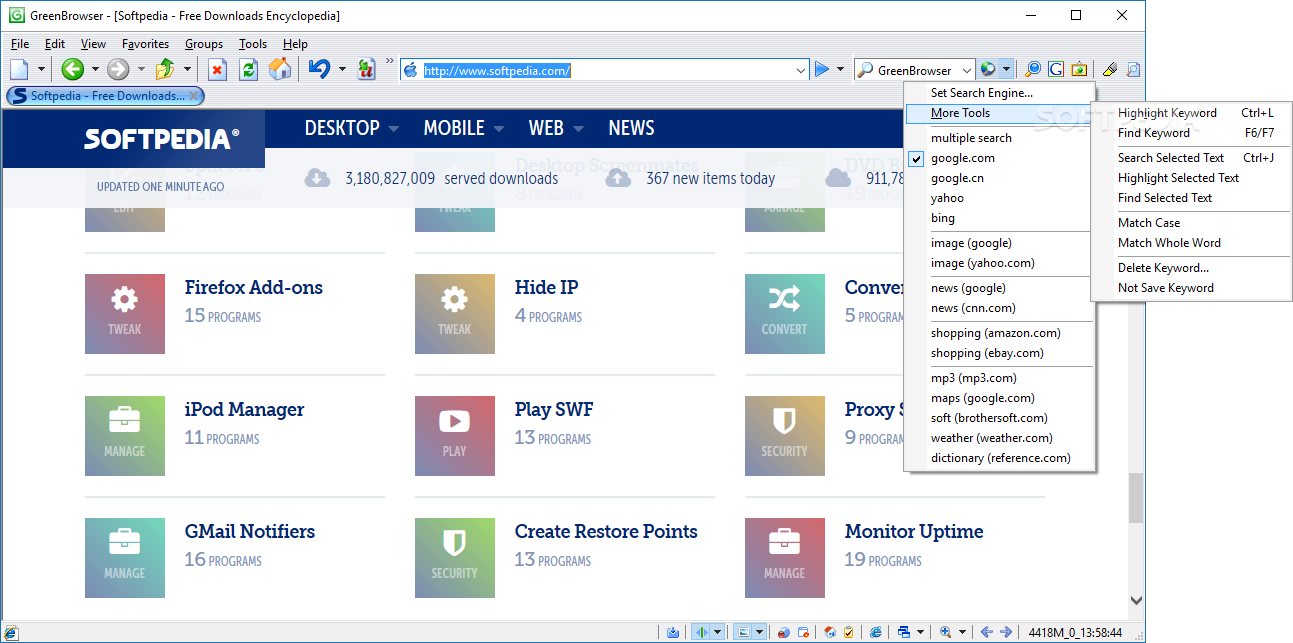This screenshot has width=1293, height=643.
Task: Click the blue right arrow in status bar
Action: [1006, 632]
